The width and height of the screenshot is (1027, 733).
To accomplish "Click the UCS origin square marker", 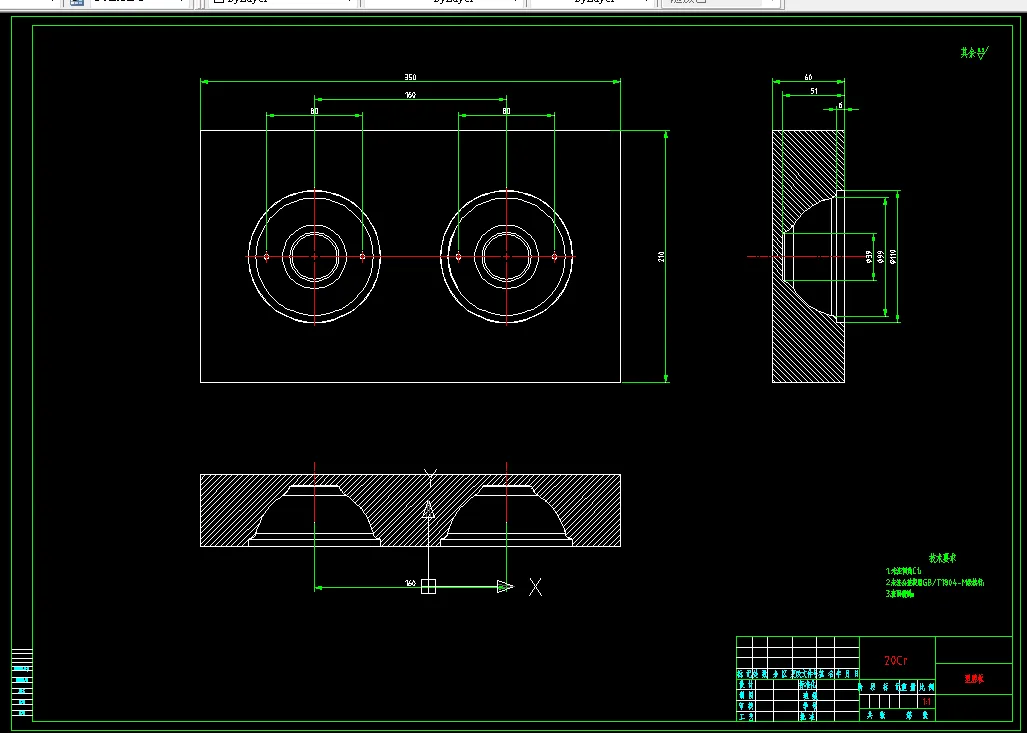I will (428, 586).
